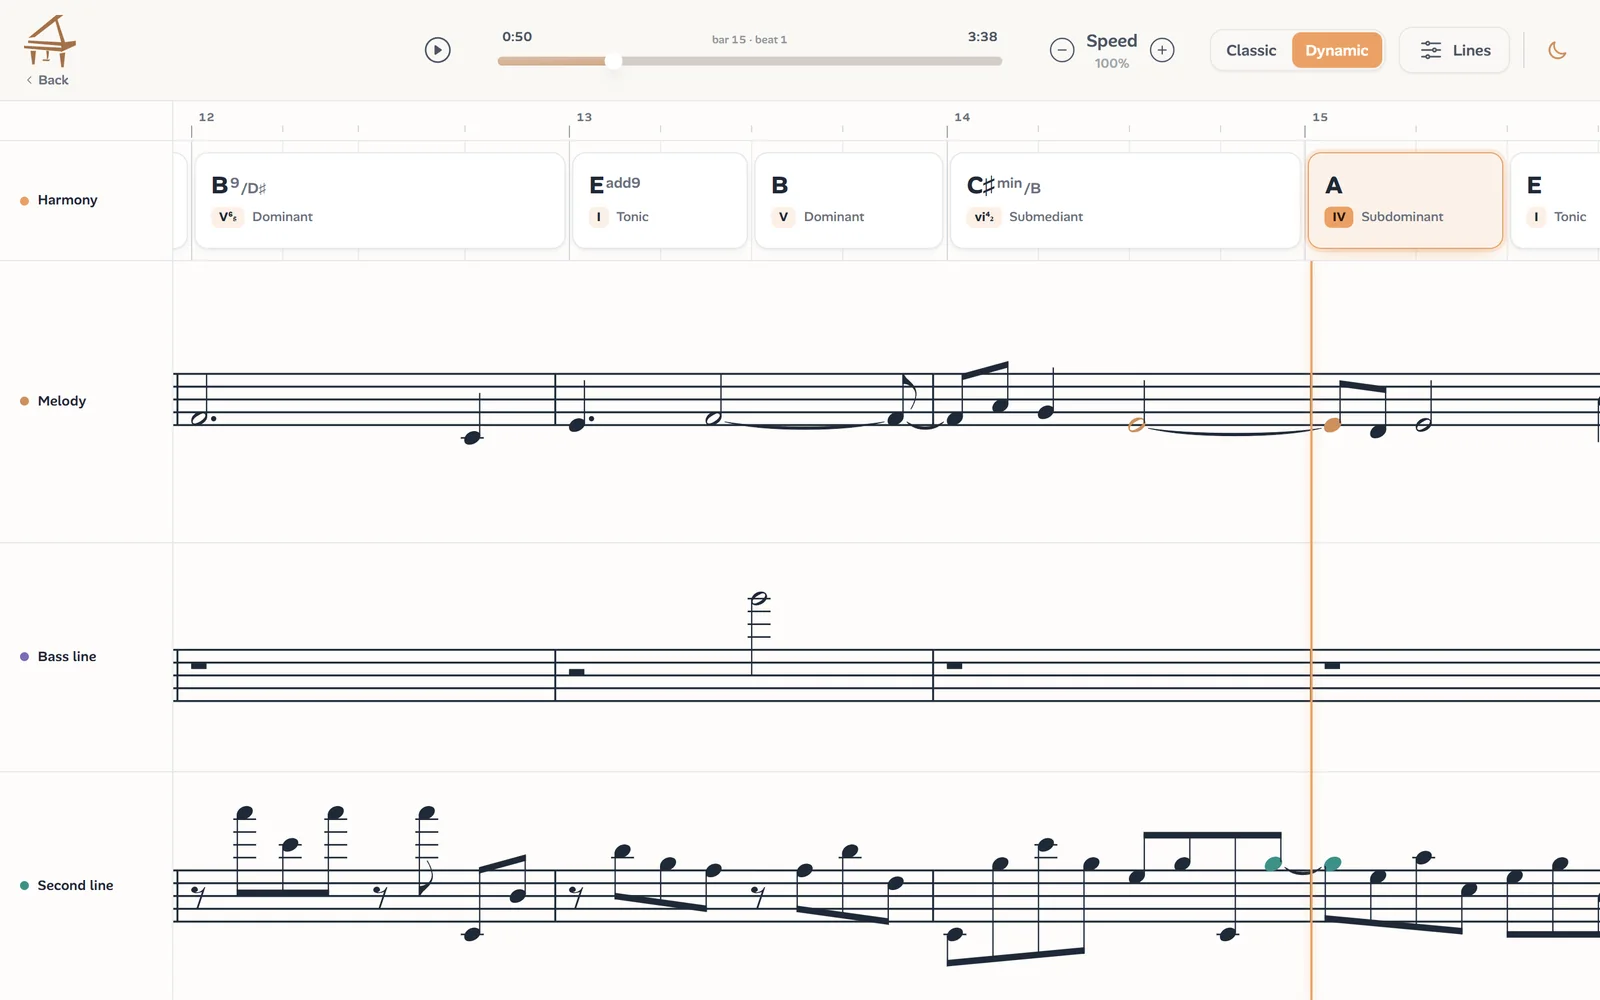Screen dimensions: 1600x1000
Task: Click the 0:50 elapsed time text
Action: [517, 37]
